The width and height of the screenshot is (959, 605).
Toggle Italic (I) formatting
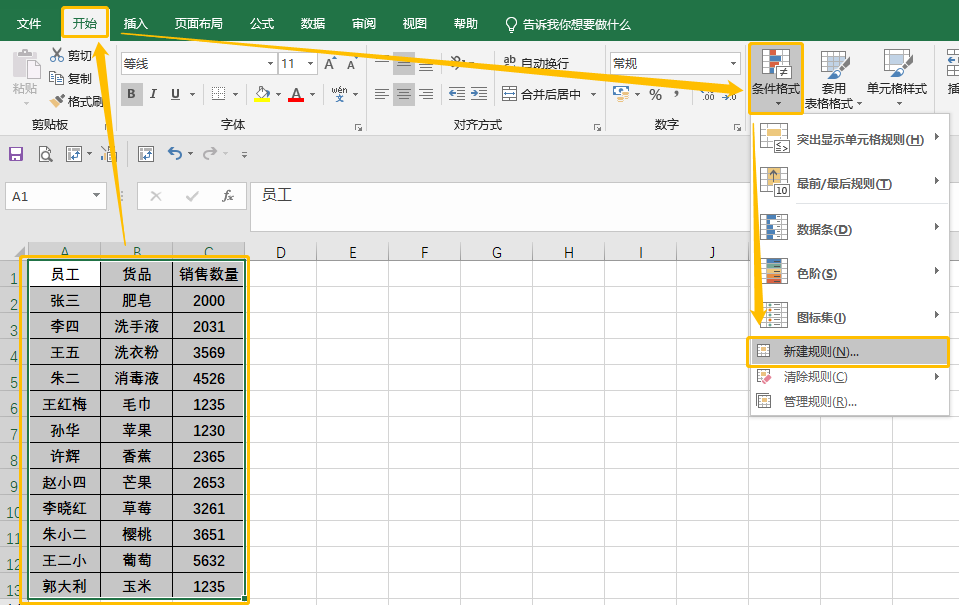point(153,94)
